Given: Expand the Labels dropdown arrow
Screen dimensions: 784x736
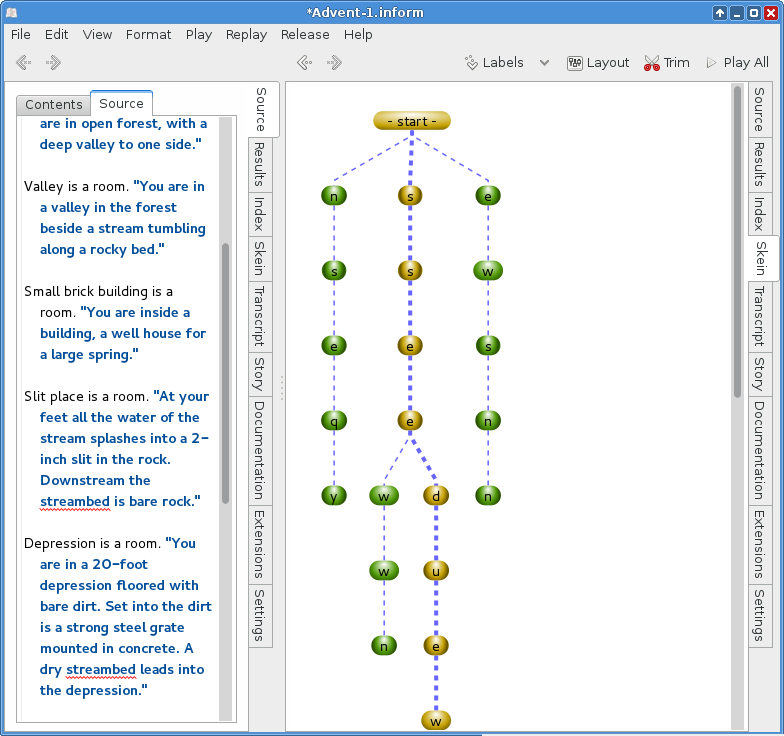Looking at the screenshot, I should tap(544, 62).
